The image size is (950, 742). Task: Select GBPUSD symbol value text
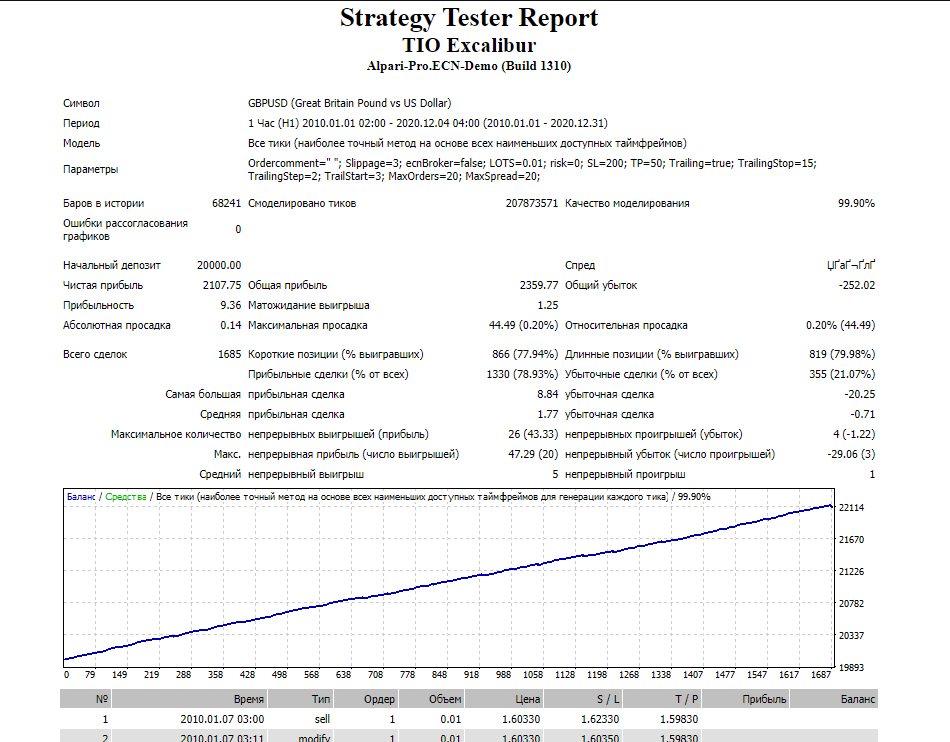pos(350,103)
